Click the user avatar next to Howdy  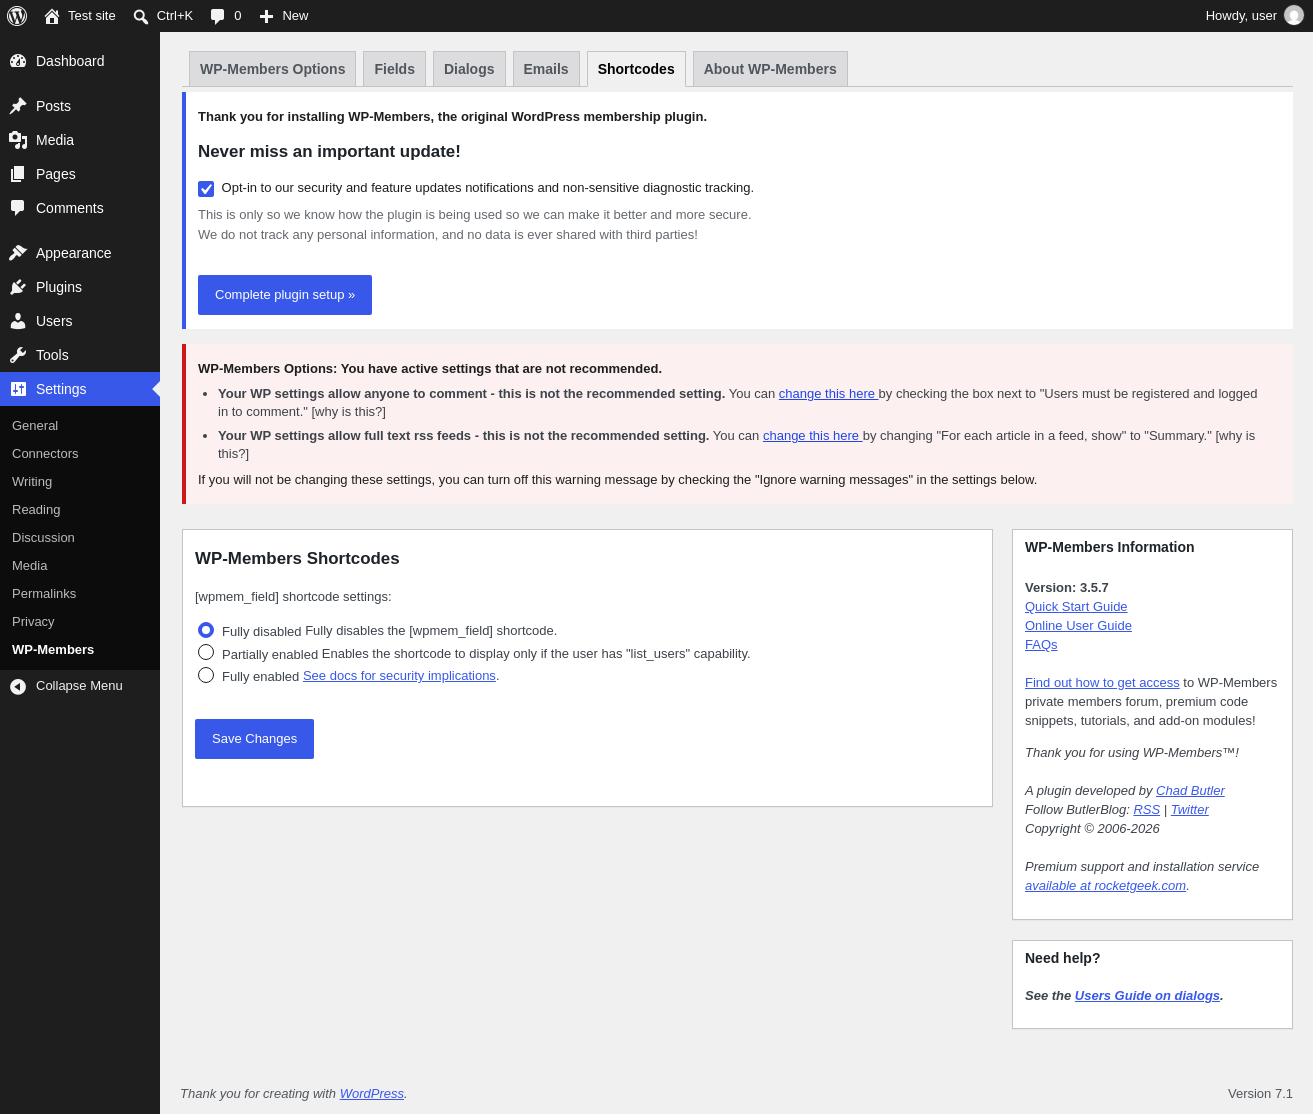coord(1294,16)
